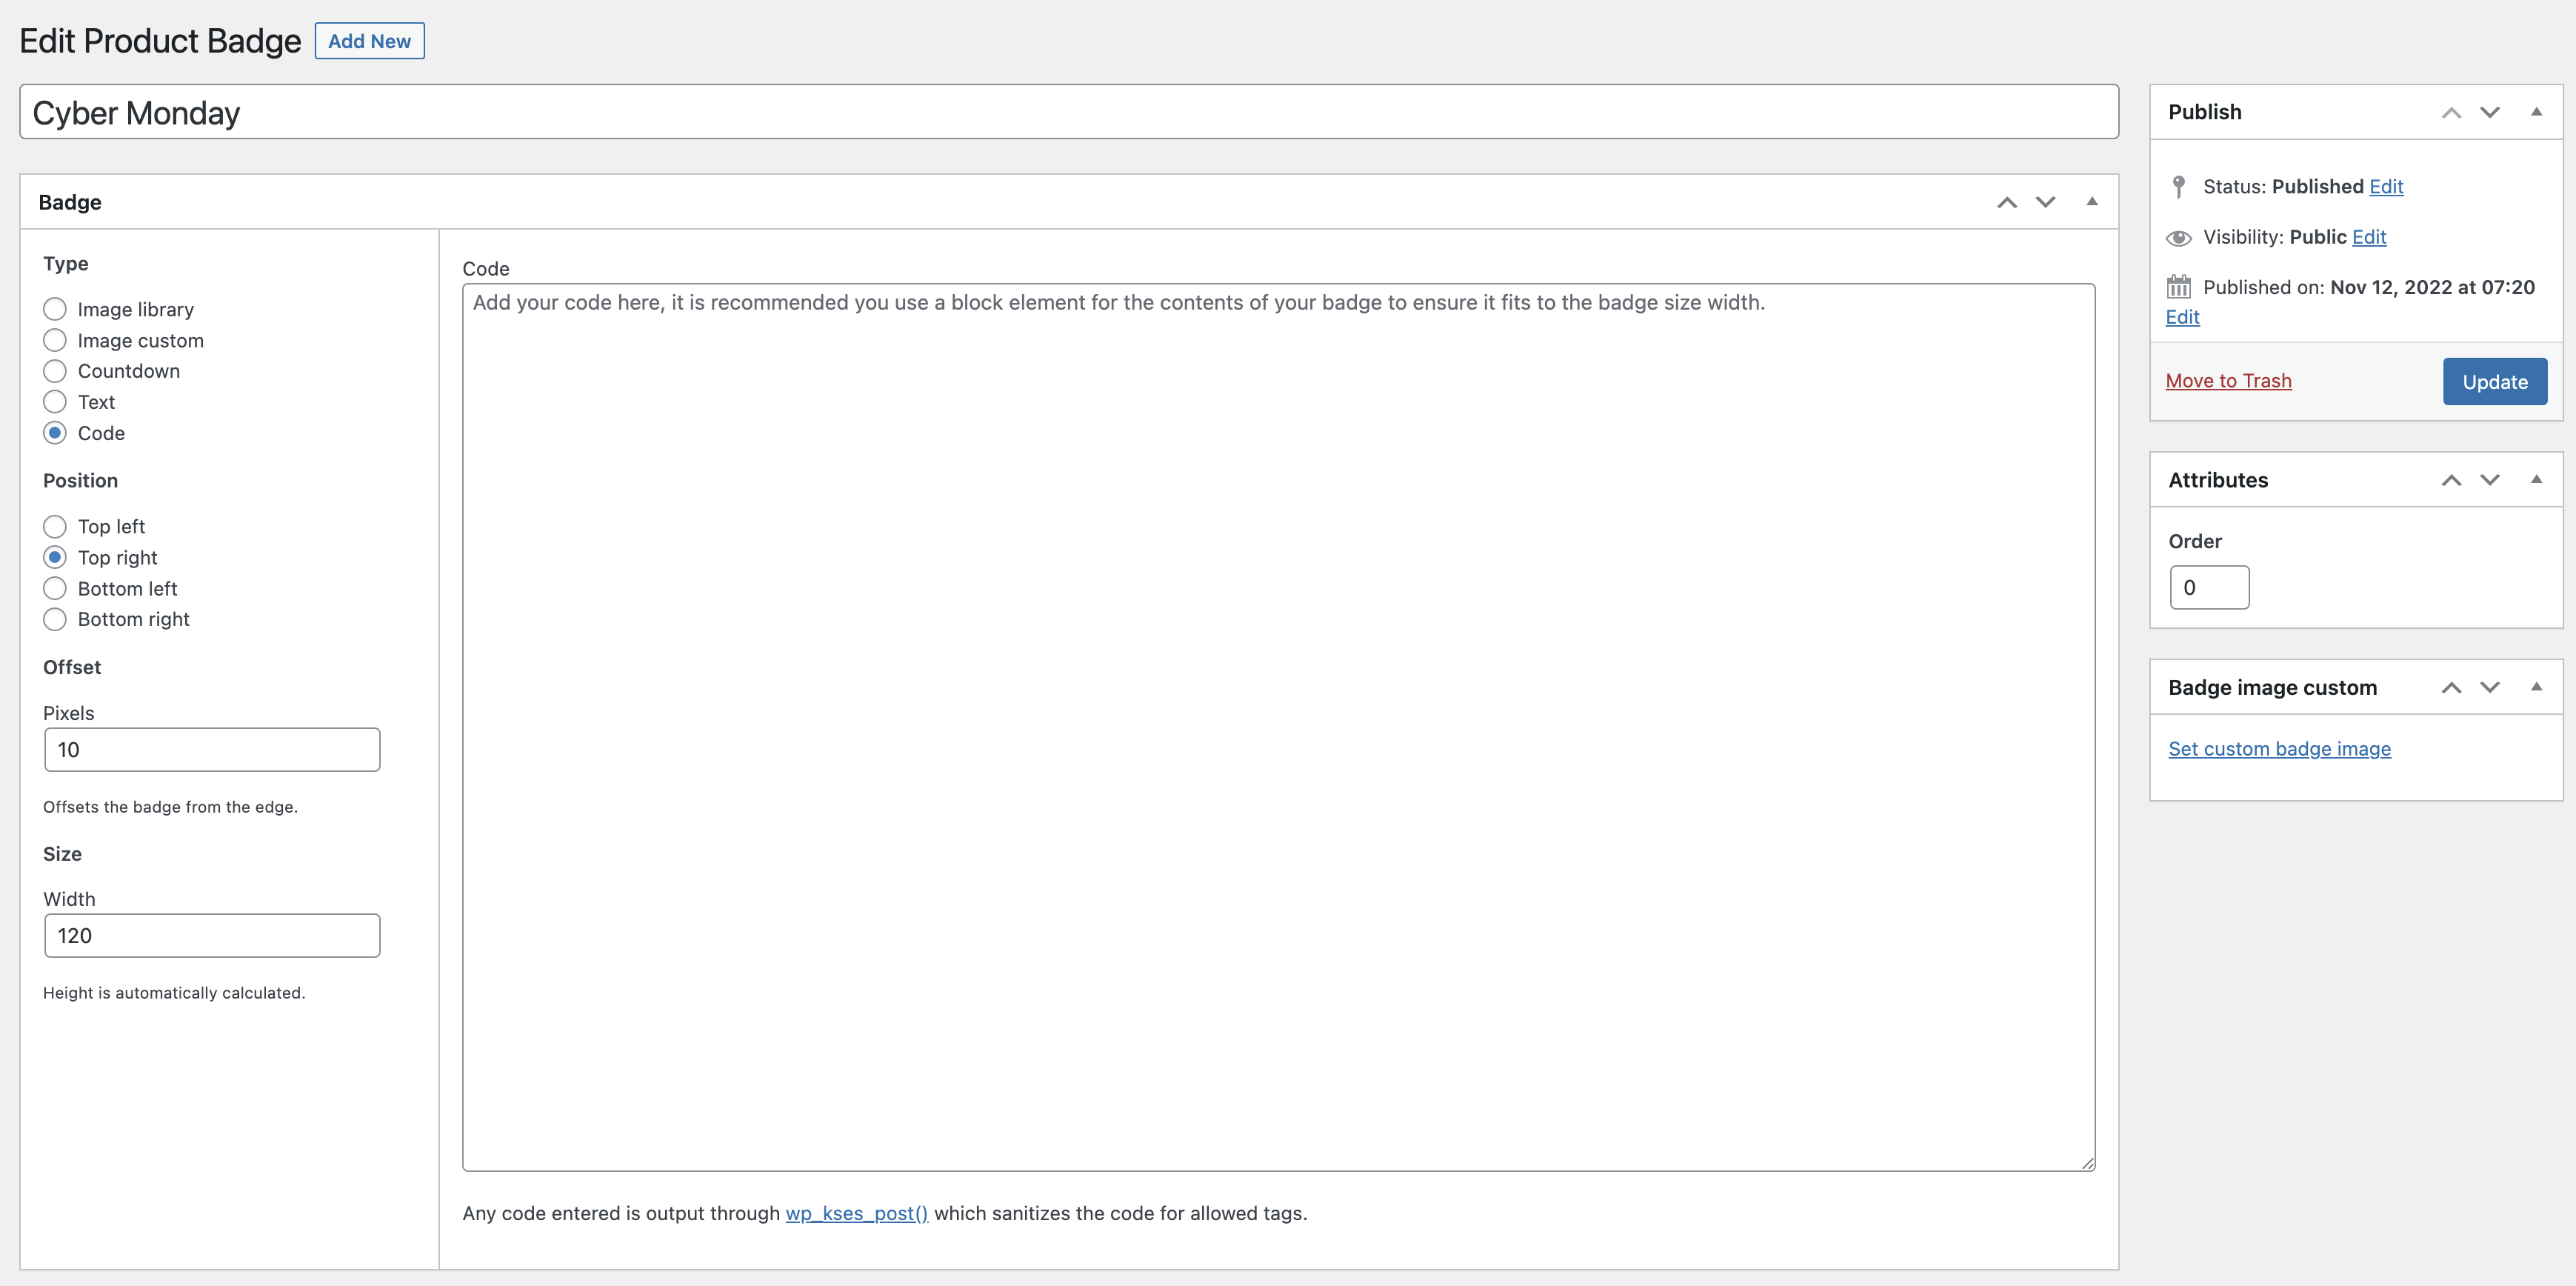2576x1286 pixels.
Task: Collapse the Attributes panel toggle triangle
Action: 2535,480
